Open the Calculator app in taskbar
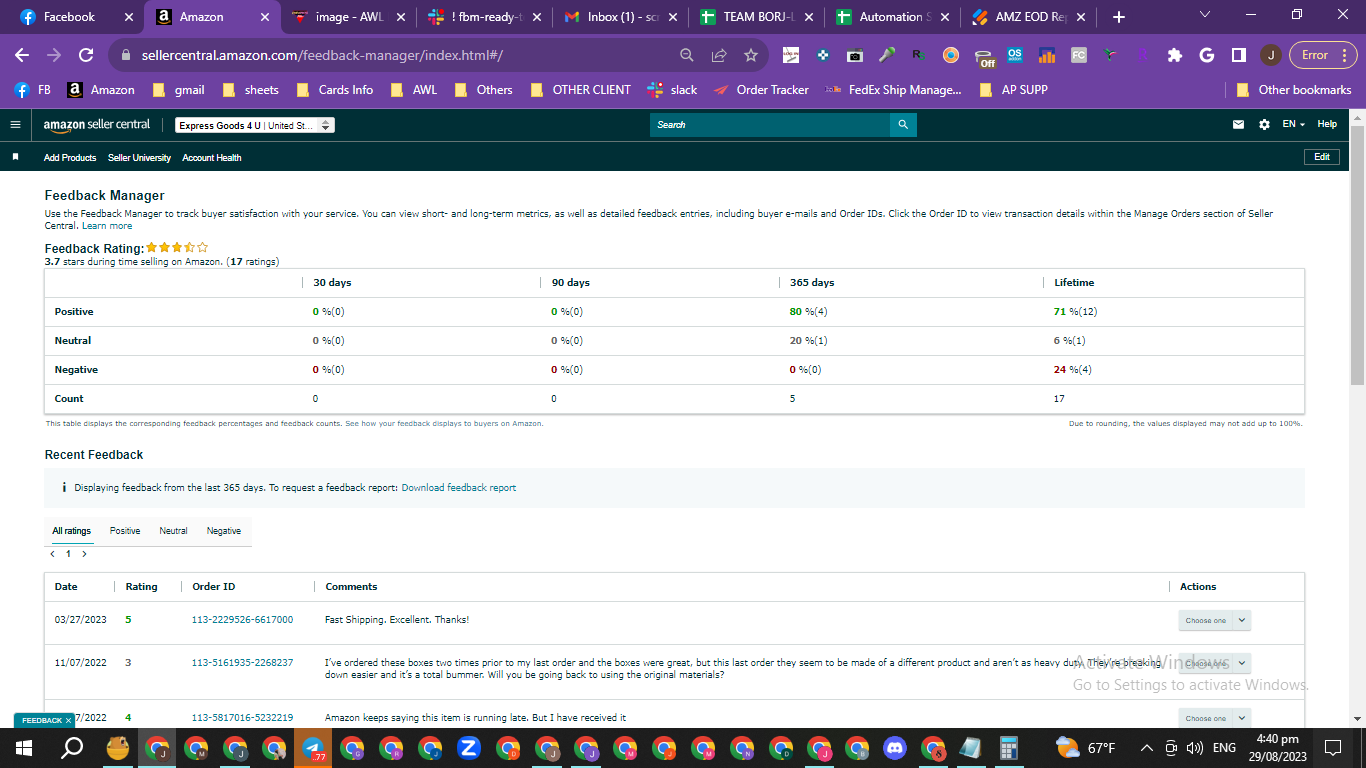Image resolution: width=1366 pixels, height=768 pixels. pos(1008,748)
